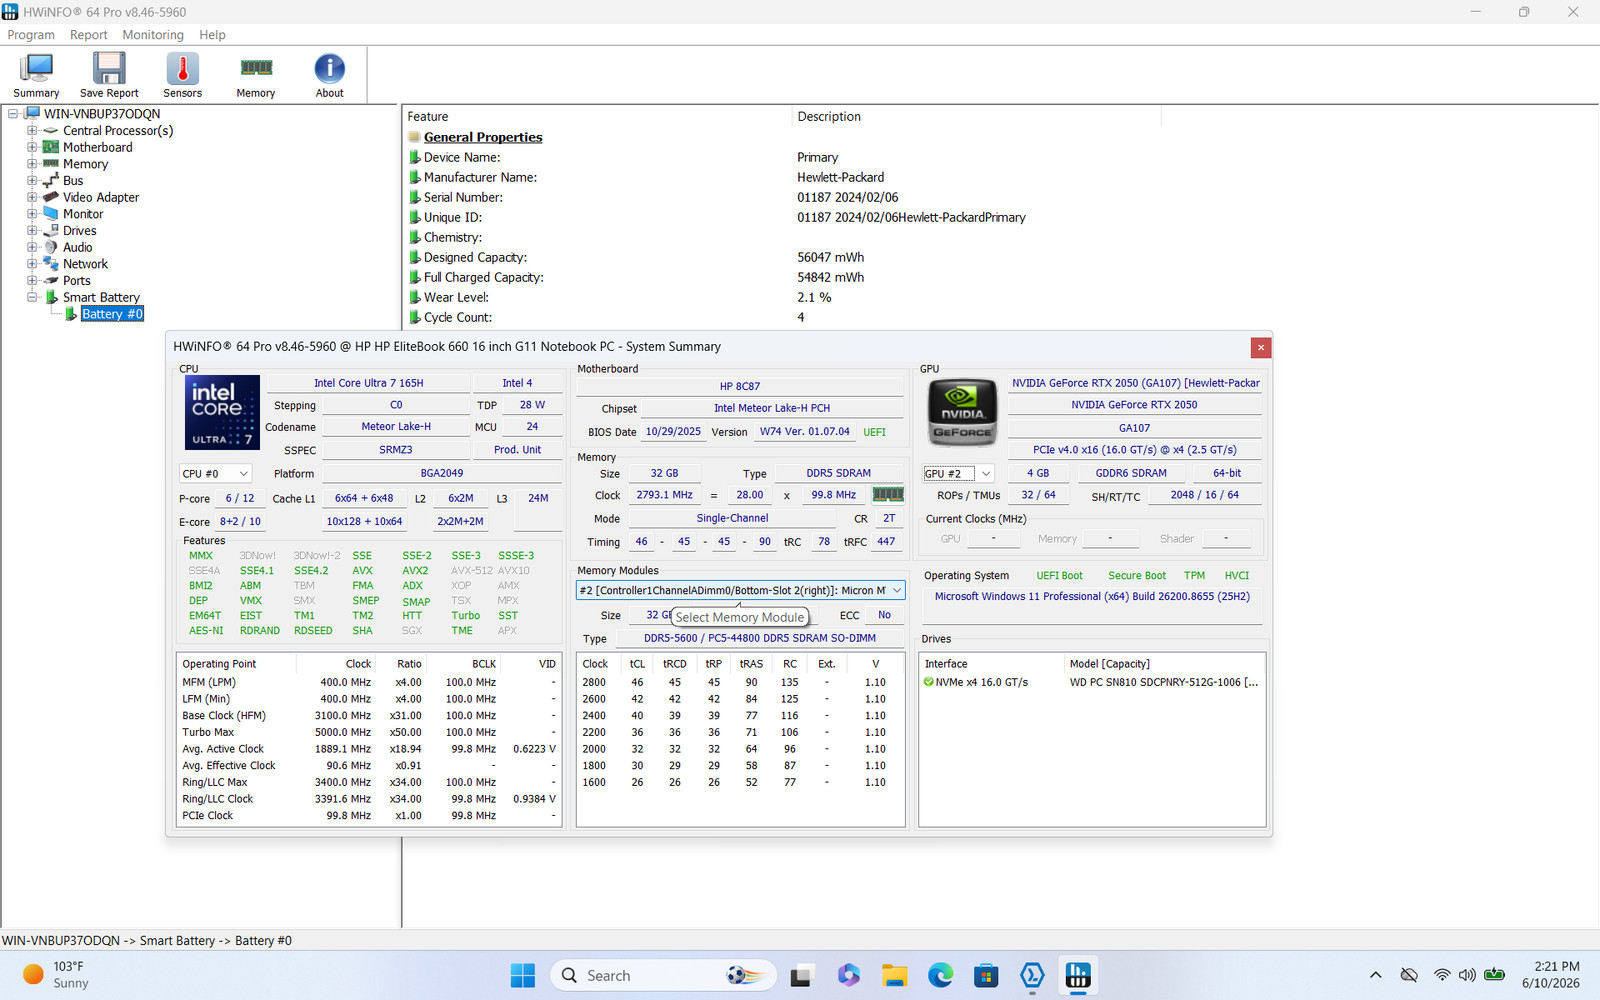This screenshot has width=1600, height=1000.
Task: Click the Intel Core Ultra 7 165H name
Action: tap(369, 383)
